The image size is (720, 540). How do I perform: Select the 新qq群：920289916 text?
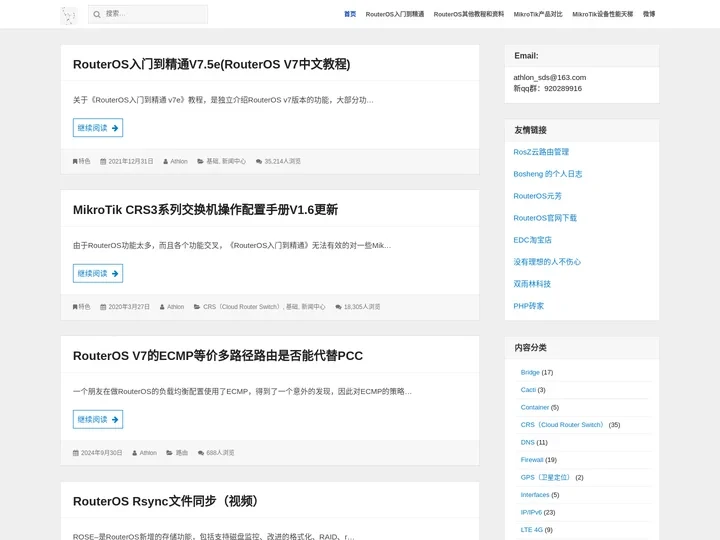click(x=547, y=89)
